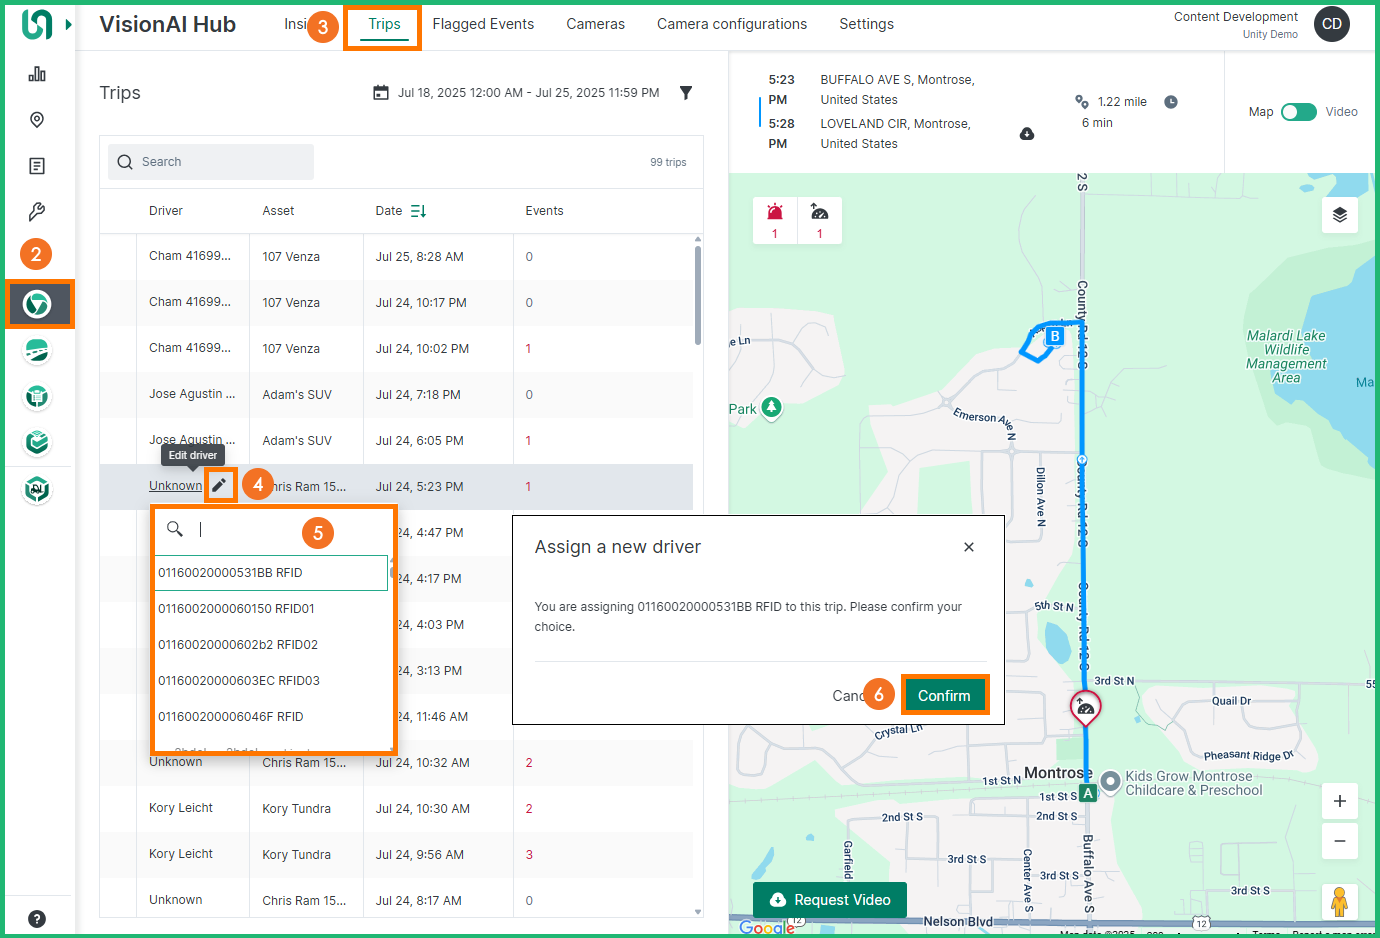Image resolution: width=1380 pixels, height=938 pixels.
Task: Click the Request Video button
Action: point(829,899)
